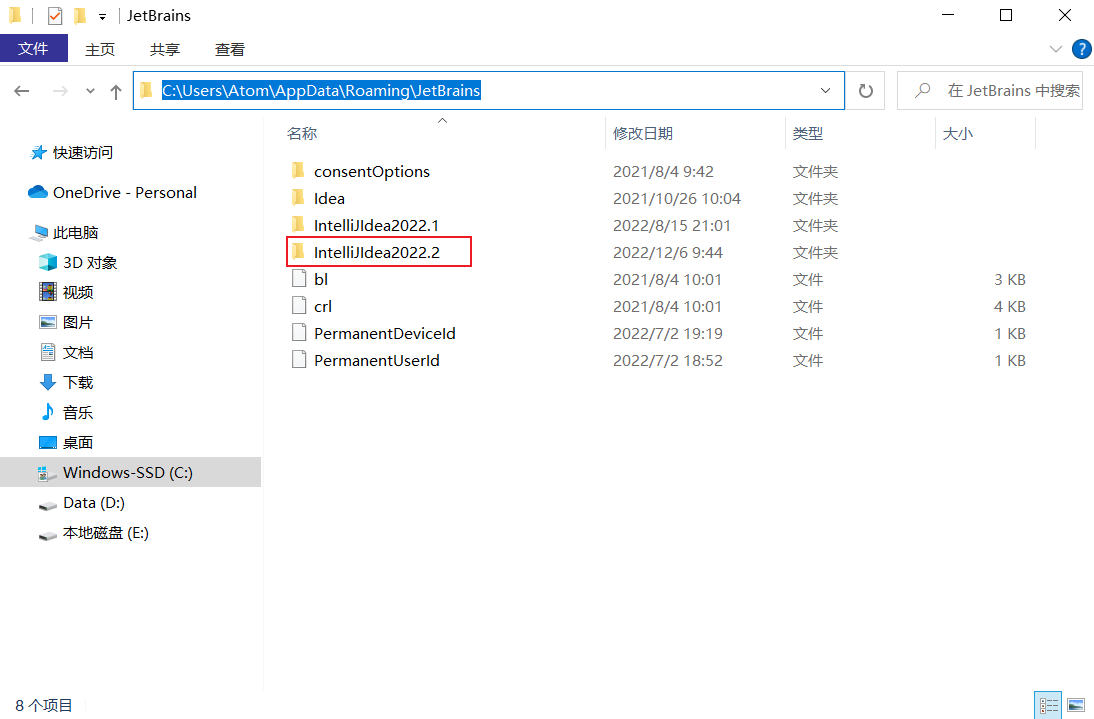This screenshot has height=719, width=1094.
Task: Click the folder icon in address bar
Action: click(147, 90)
